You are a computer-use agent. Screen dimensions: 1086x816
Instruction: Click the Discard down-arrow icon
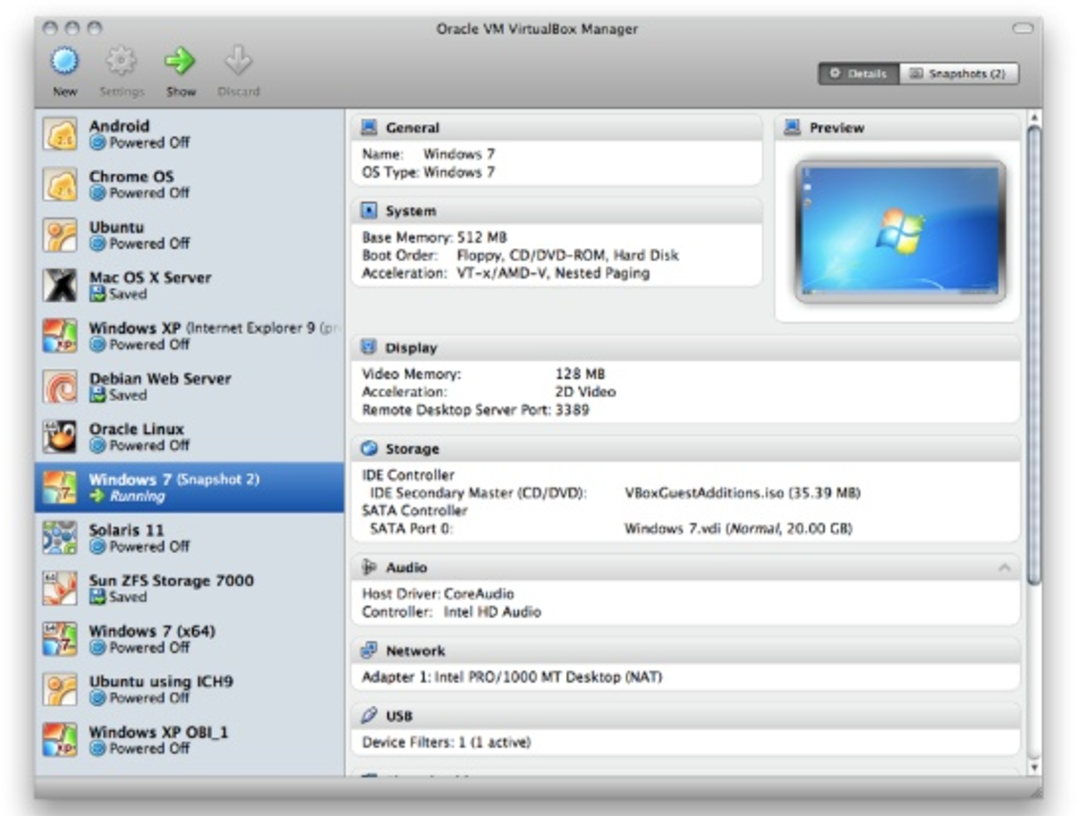[x=238, y=62]
